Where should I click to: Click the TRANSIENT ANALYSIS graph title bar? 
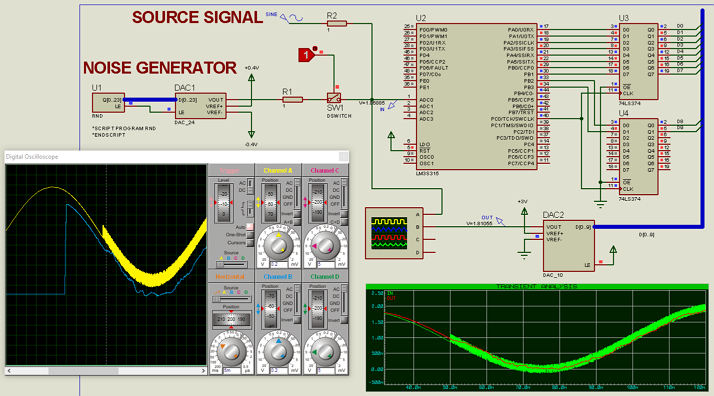(x=537, y=286)
